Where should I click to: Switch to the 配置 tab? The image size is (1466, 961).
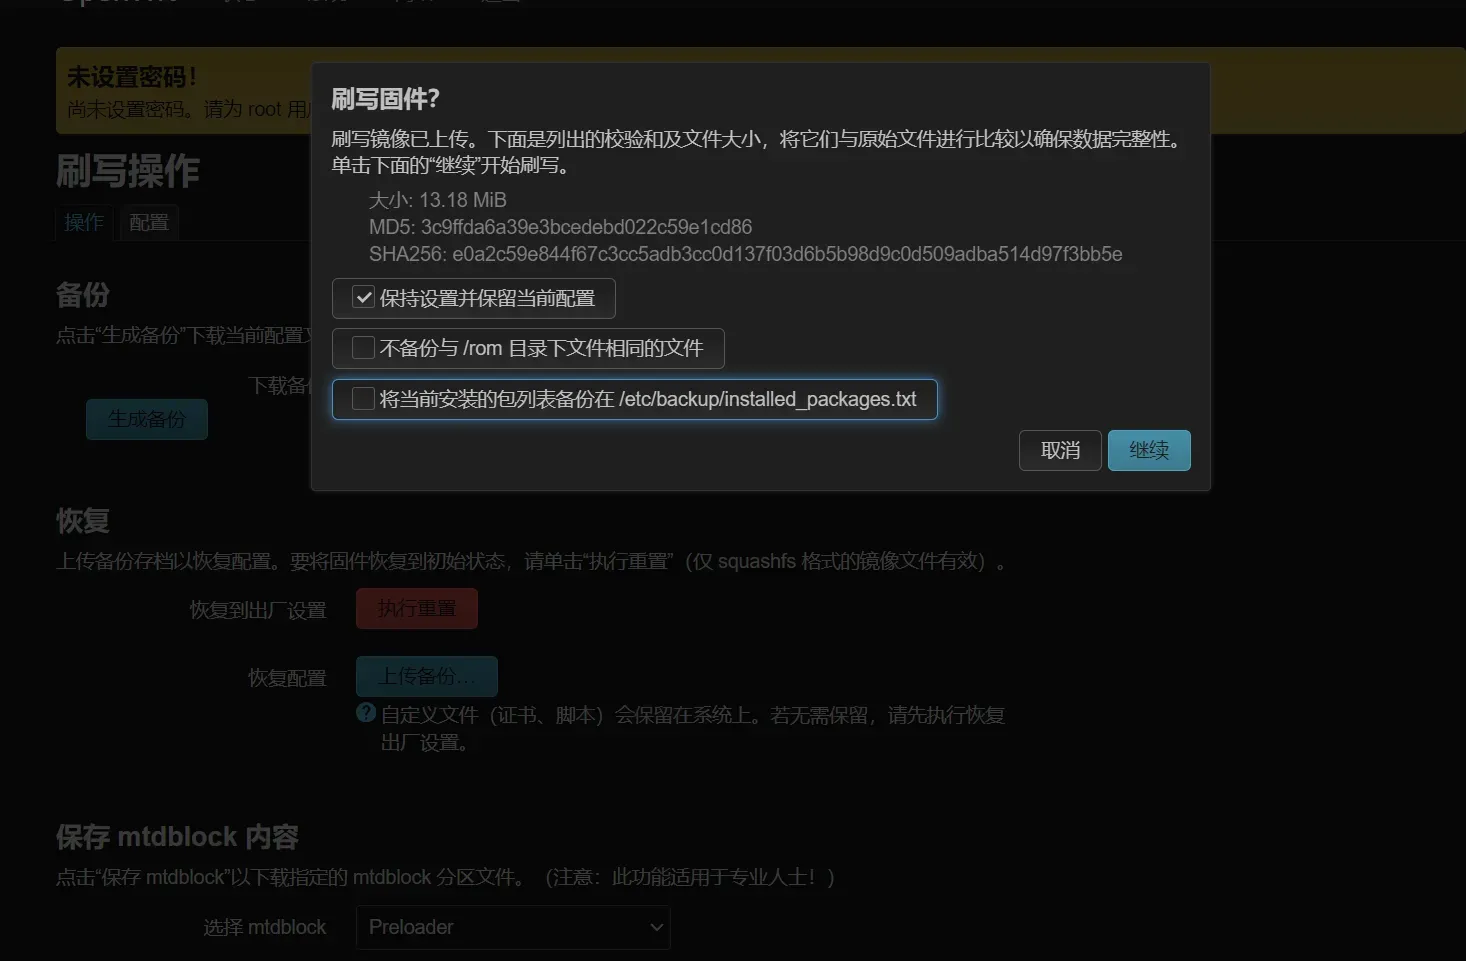(149, 222)
